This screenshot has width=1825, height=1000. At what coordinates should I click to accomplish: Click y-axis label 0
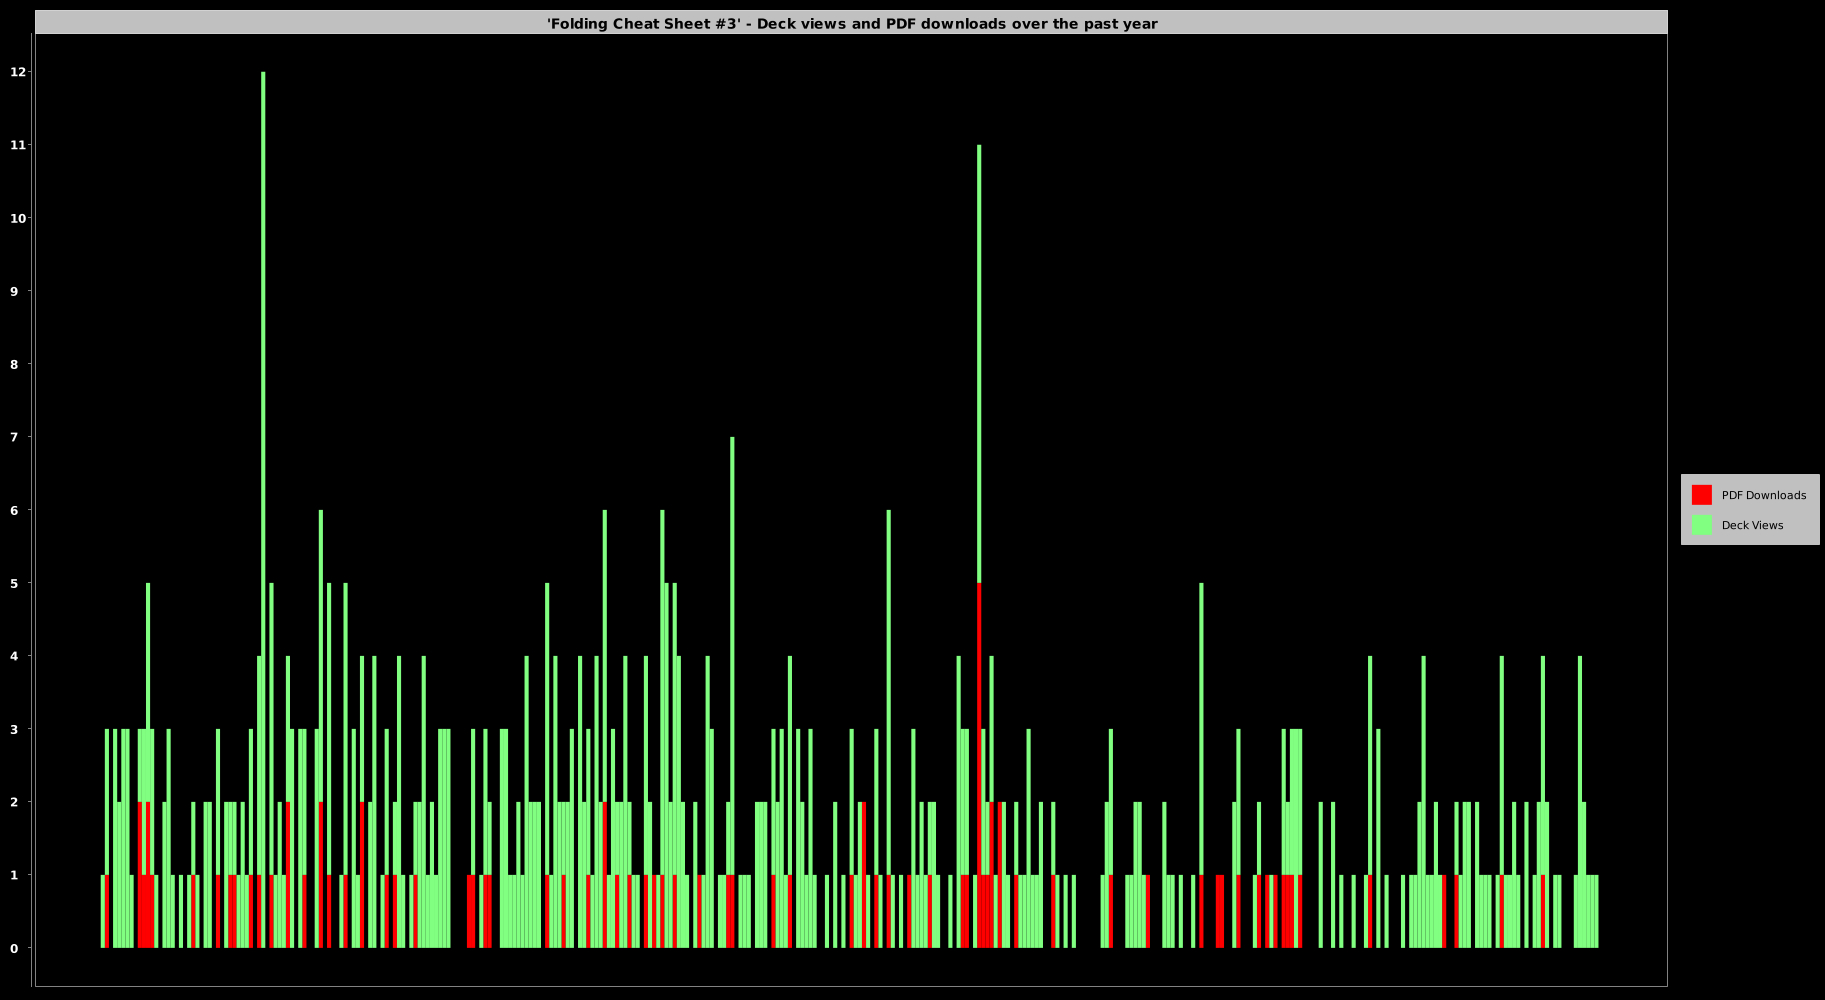point(14,948)
